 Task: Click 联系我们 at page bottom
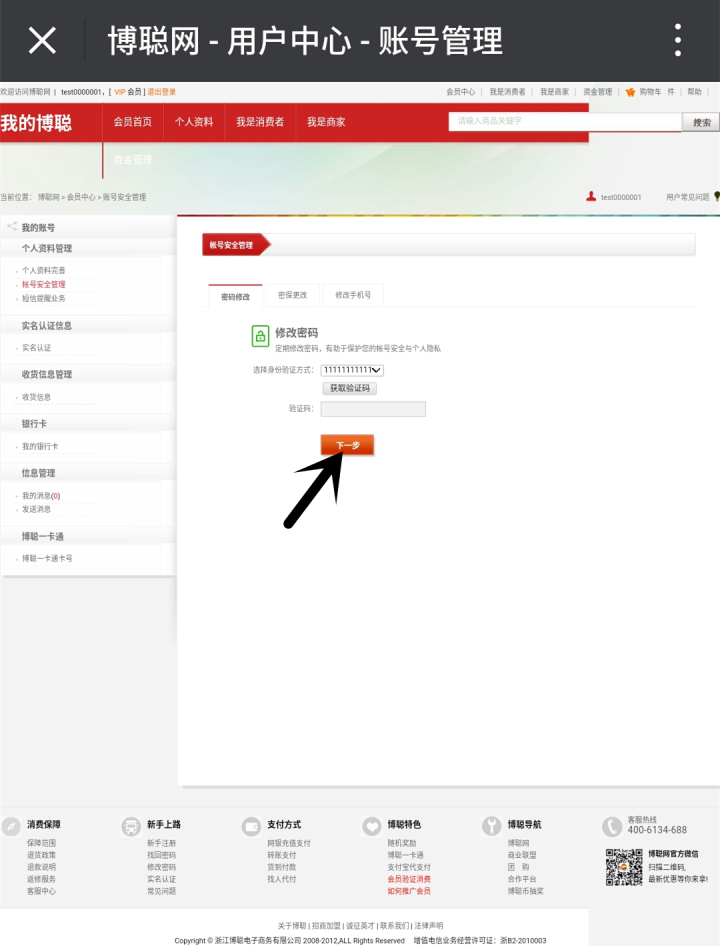394,925
